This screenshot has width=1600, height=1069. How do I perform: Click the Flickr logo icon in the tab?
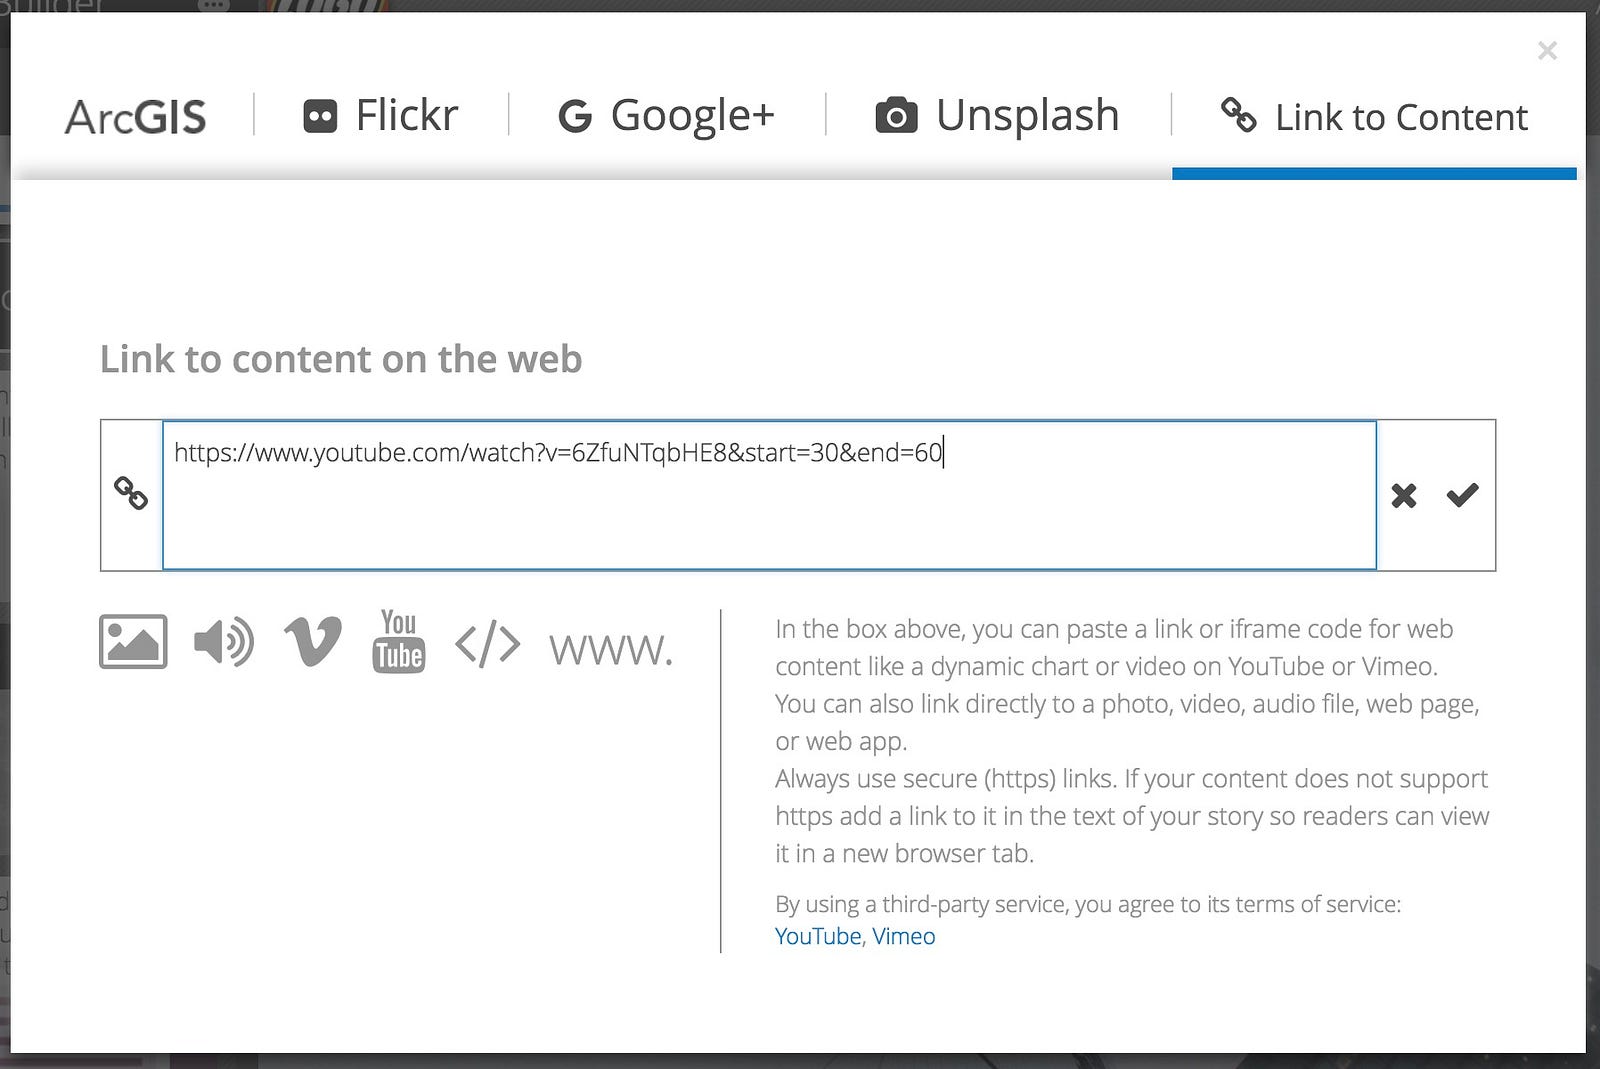(x=320, y=117)
